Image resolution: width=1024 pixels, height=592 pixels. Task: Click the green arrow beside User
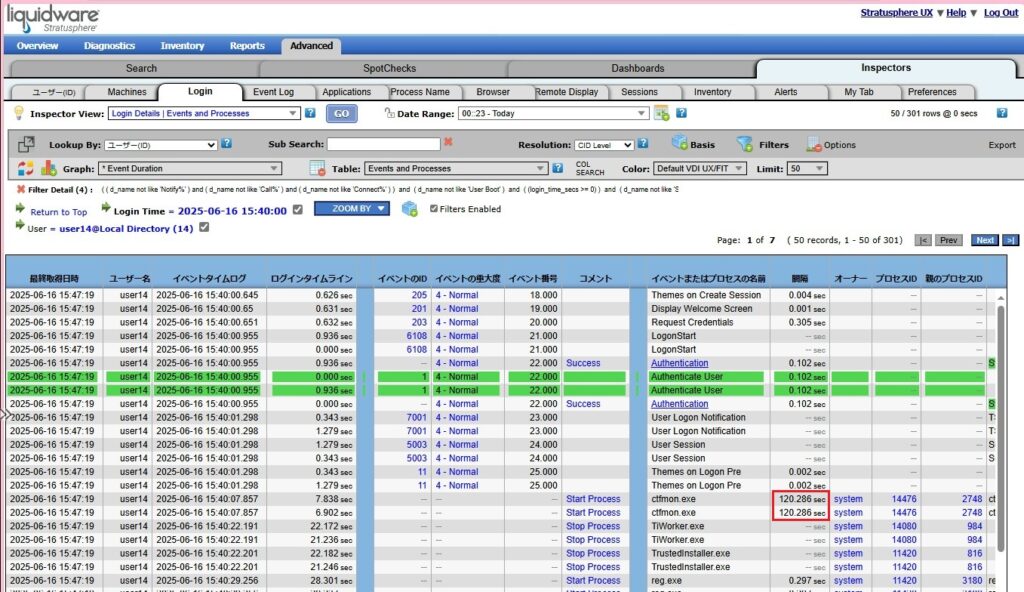(20, 225)
